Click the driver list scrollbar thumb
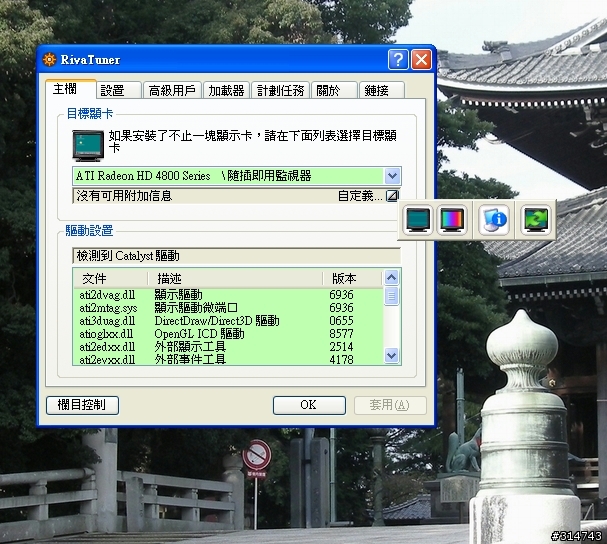Screen dimensions: 607x544 [x=391, y=296]
